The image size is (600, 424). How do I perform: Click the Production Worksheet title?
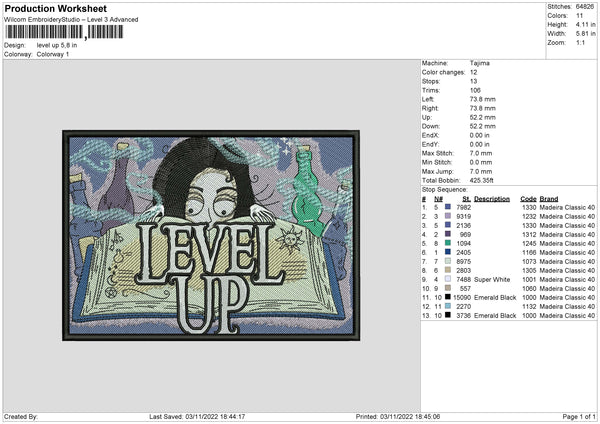point(55,8)
